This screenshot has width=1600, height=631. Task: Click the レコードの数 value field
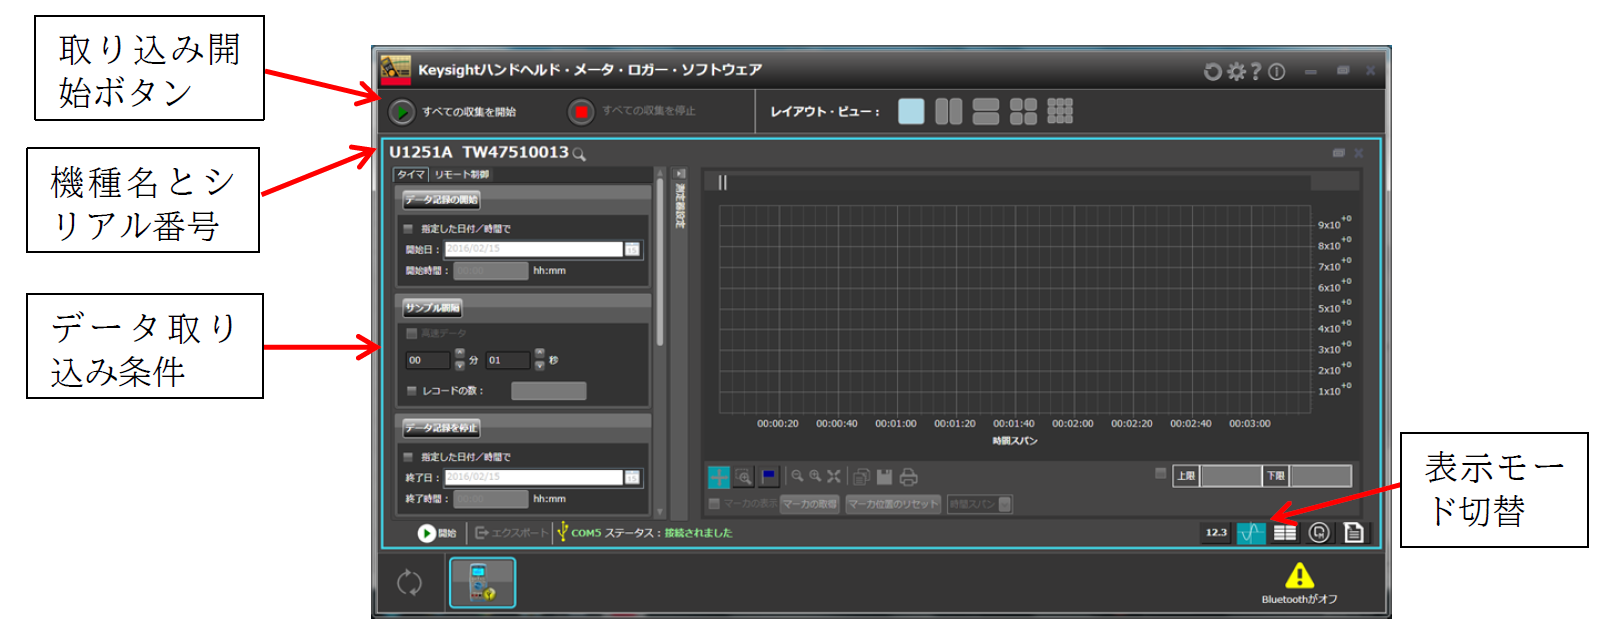549,391
